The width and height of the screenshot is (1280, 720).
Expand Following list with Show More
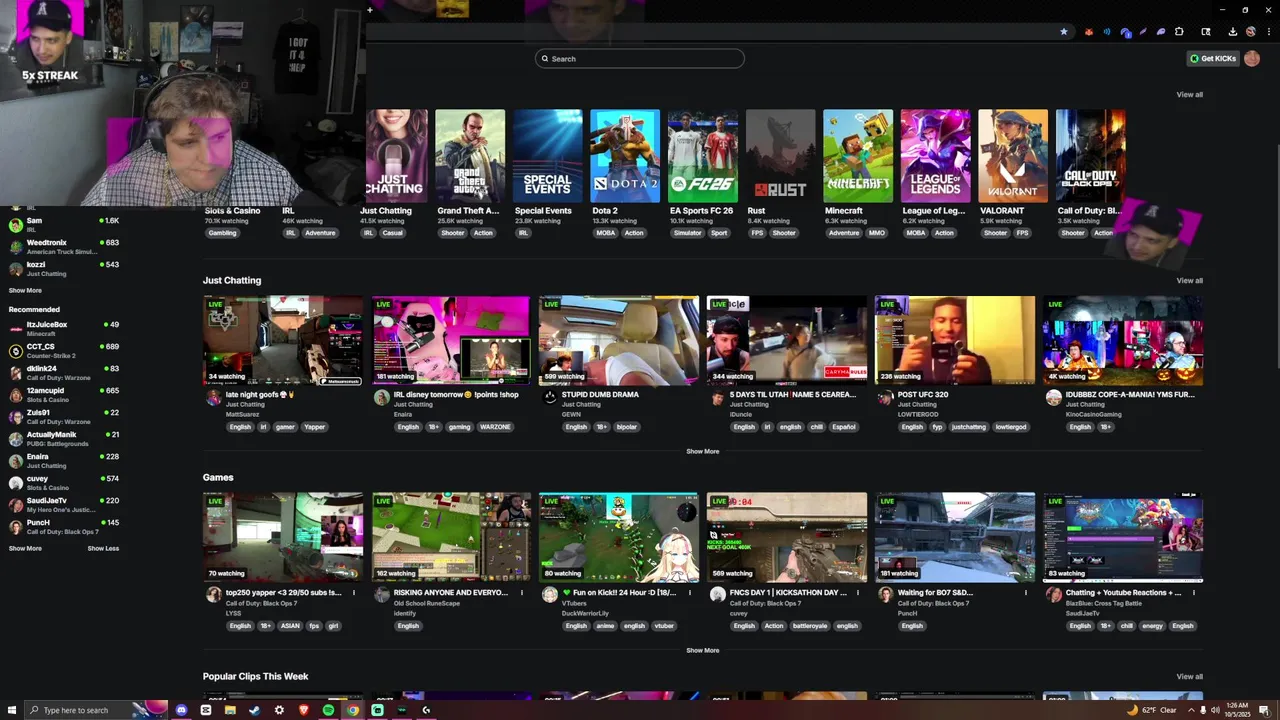coord(25,290)
